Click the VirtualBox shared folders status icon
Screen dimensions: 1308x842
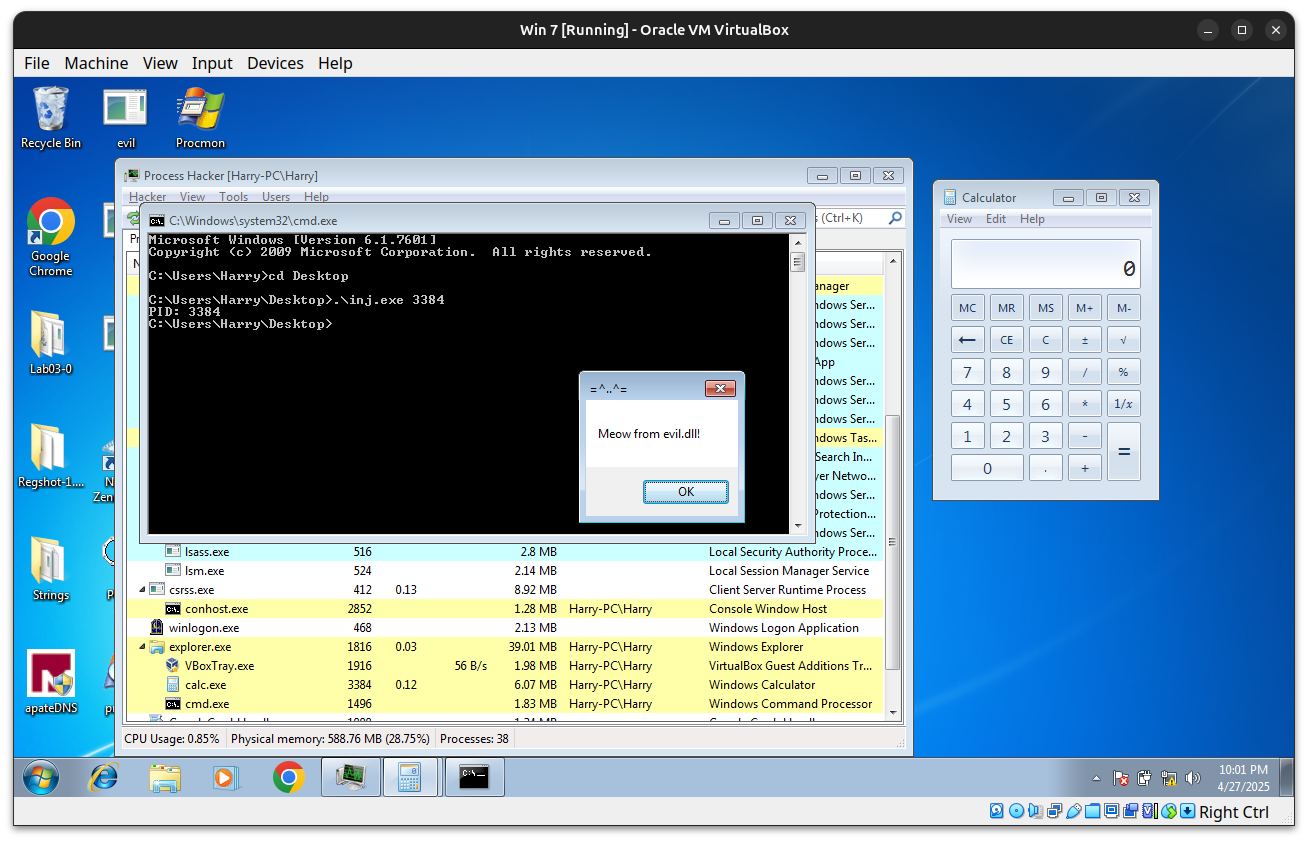click(x=1092, y=811)
